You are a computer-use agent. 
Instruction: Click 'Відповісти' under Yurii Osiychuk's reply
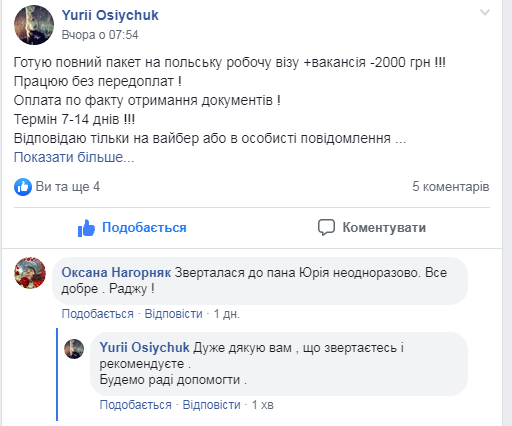click(x=211, y=405)
